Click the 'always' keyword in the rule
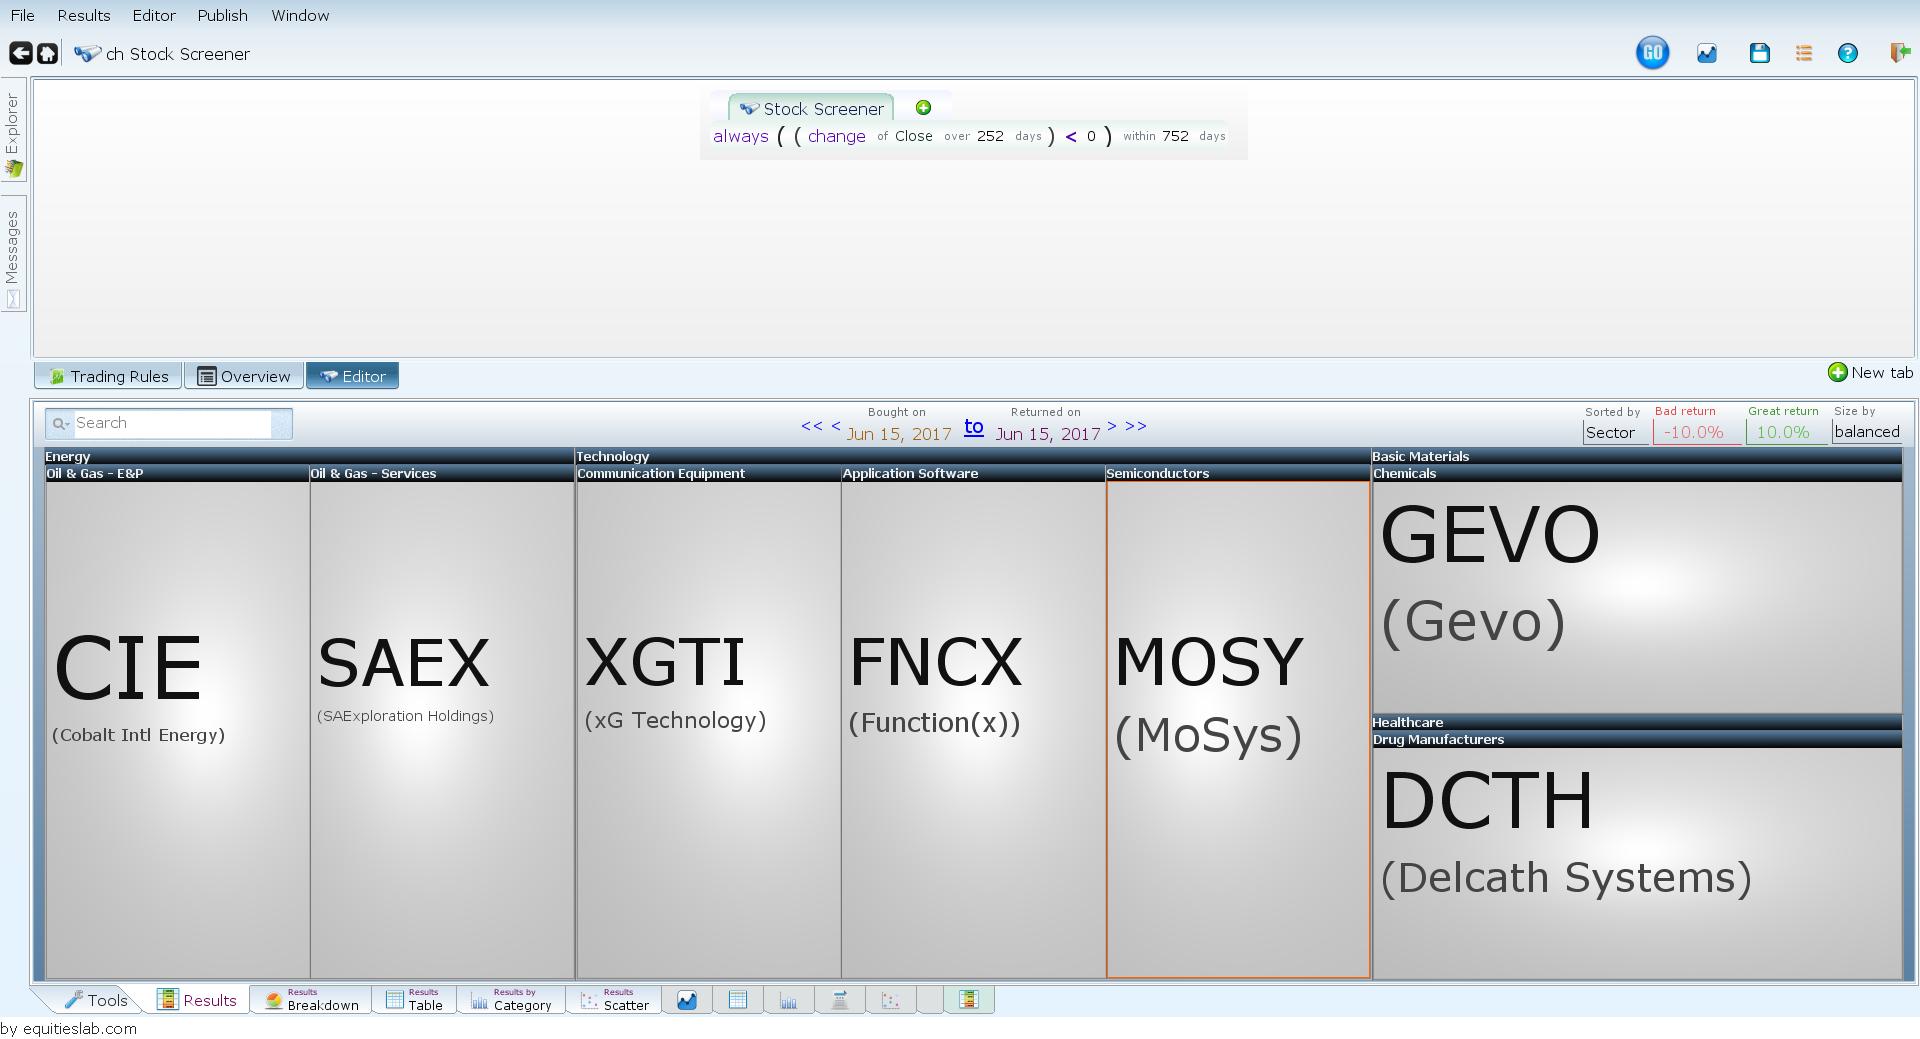Viewport: 1920px width, 1039px height. tap(740, 136)
